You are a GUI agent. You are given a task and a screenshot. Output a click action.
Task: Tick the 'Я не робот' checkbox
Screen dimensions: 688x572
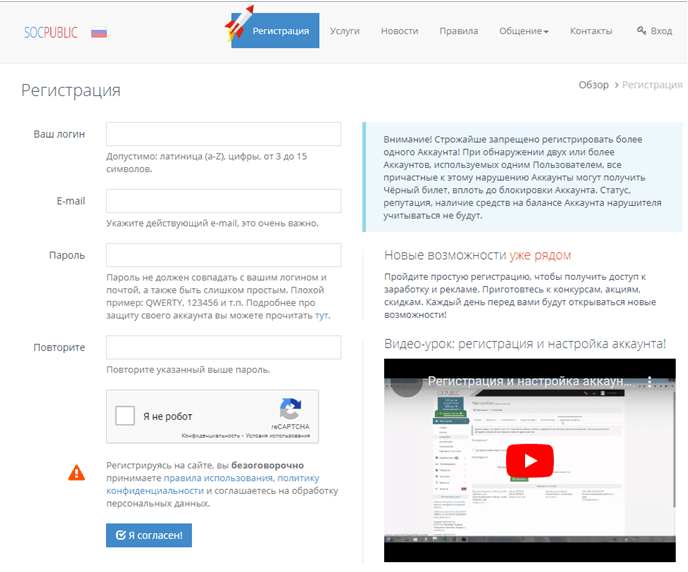[125, 416]
